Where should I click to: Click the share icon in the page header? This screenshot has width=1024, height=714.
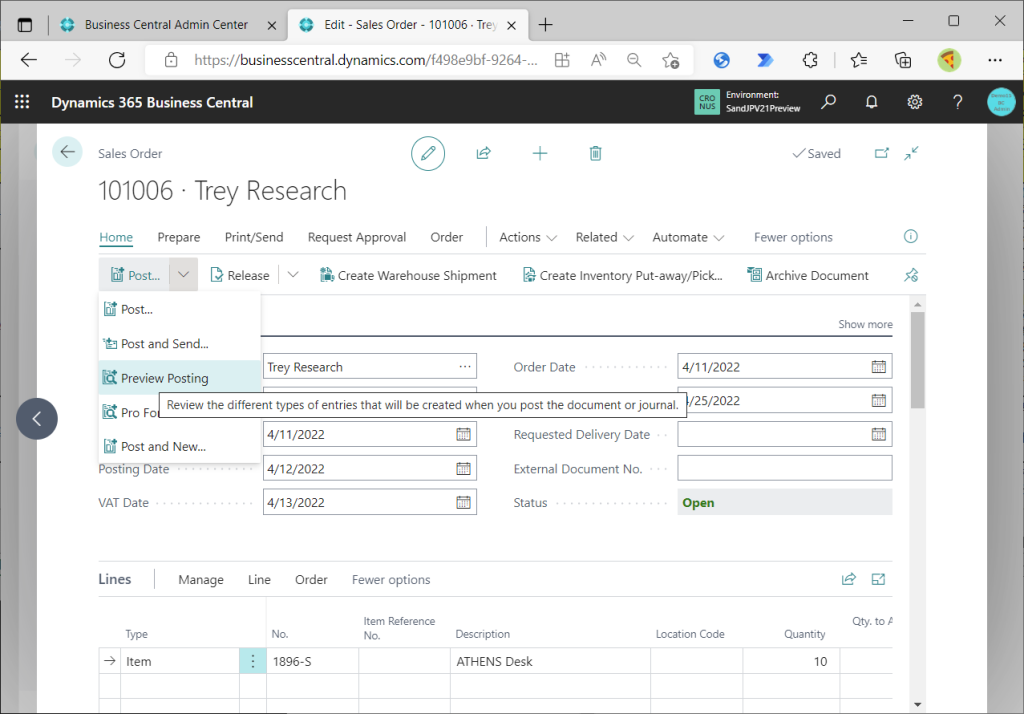(483, 154)
